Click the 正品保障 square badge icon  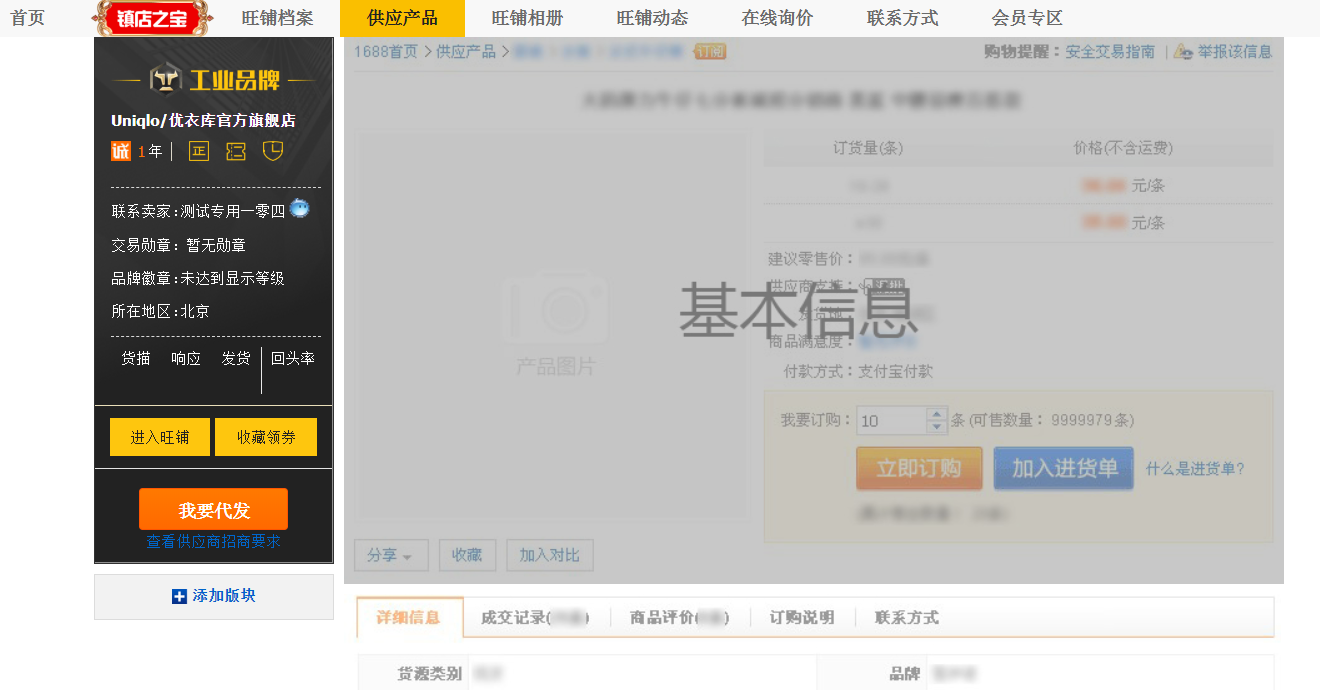(198, 151)
